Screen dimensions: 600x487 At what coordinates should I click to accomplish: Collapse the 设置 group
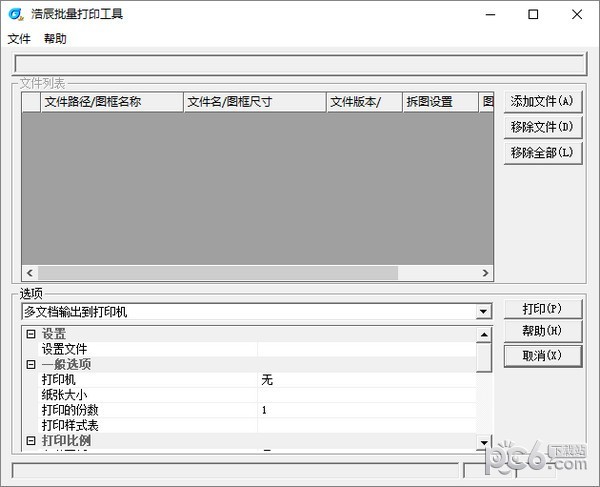(x=31, y=334)
